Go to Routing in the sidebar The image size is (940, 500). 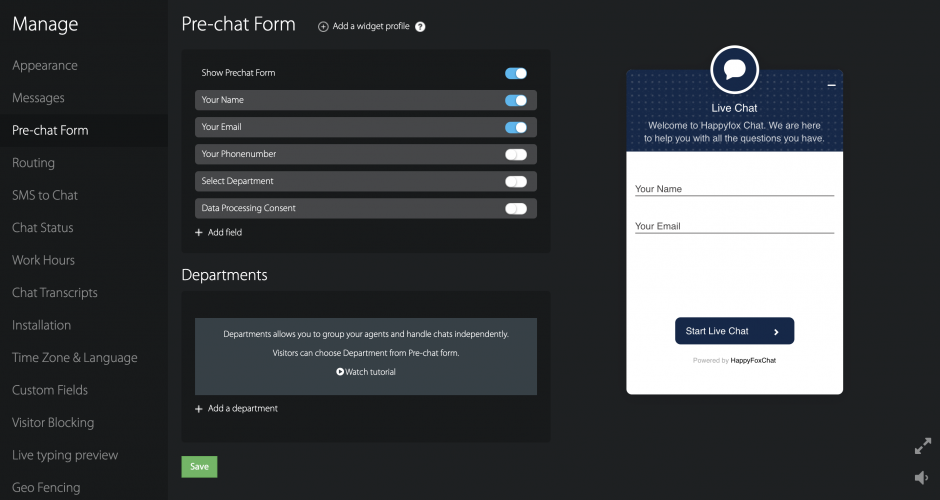pyautogui.click(x=34, y=163)
